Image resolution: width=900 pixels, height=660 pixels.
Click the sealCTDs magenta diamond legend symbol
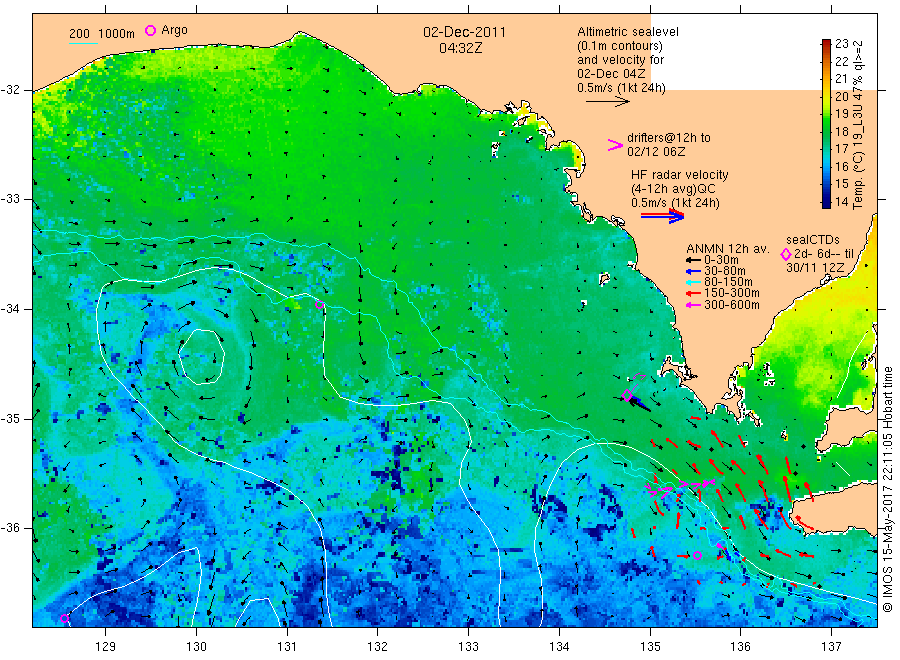[x=786, y=254]
